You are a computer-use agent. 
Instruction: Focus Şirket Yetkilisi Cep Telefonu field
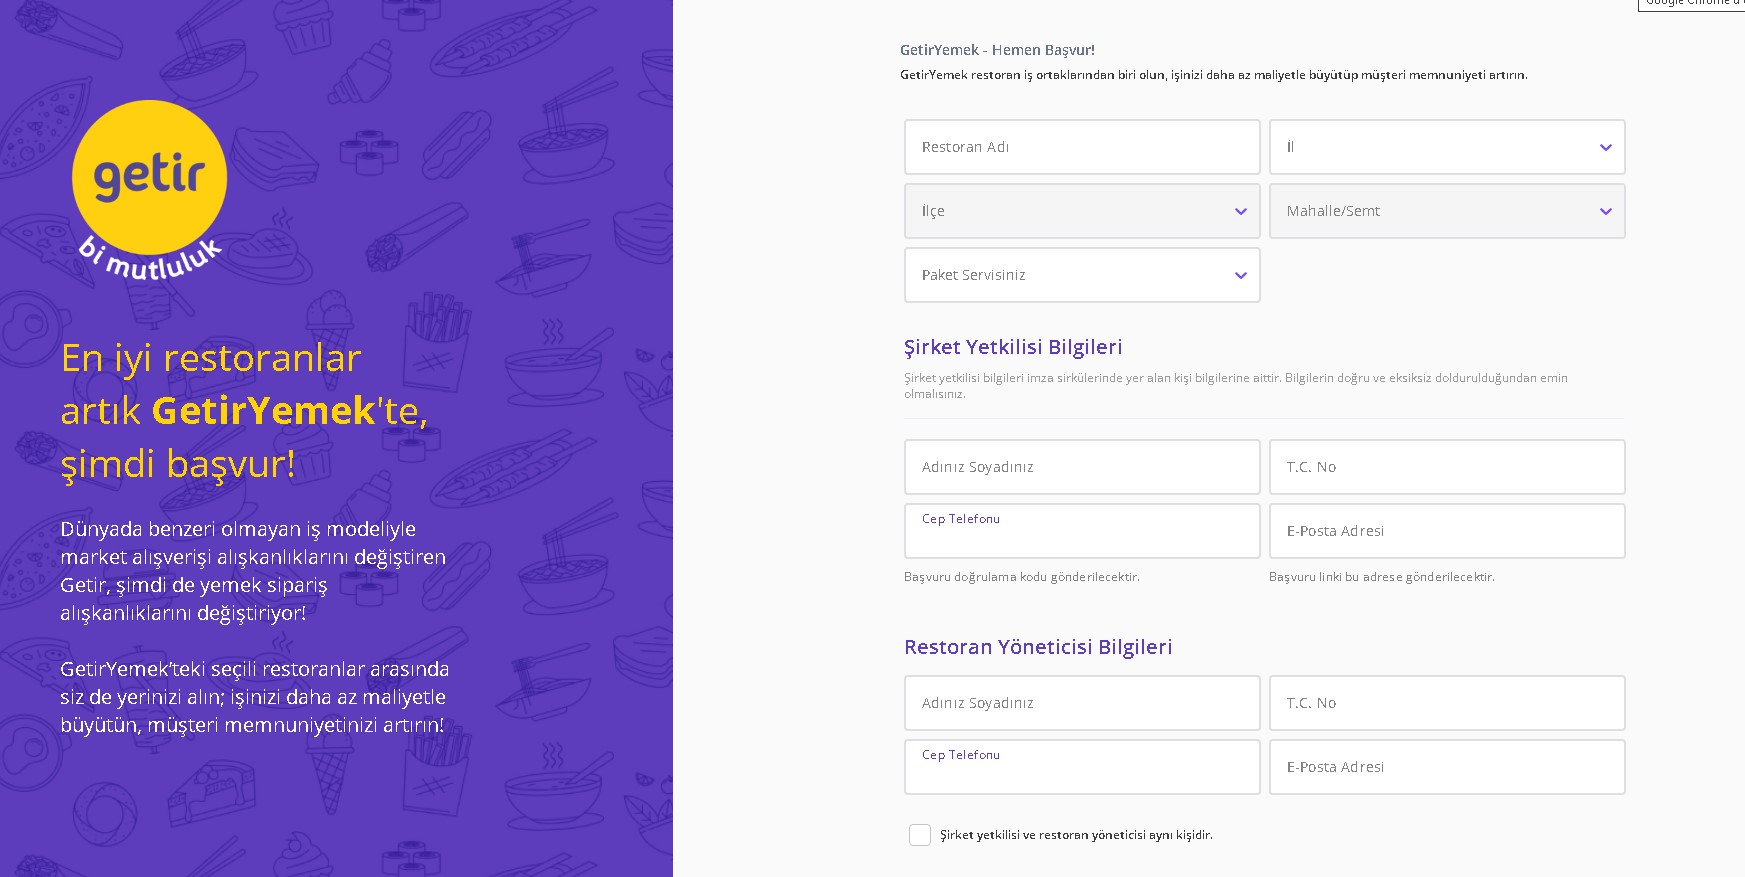click(x=1081, y=535)
